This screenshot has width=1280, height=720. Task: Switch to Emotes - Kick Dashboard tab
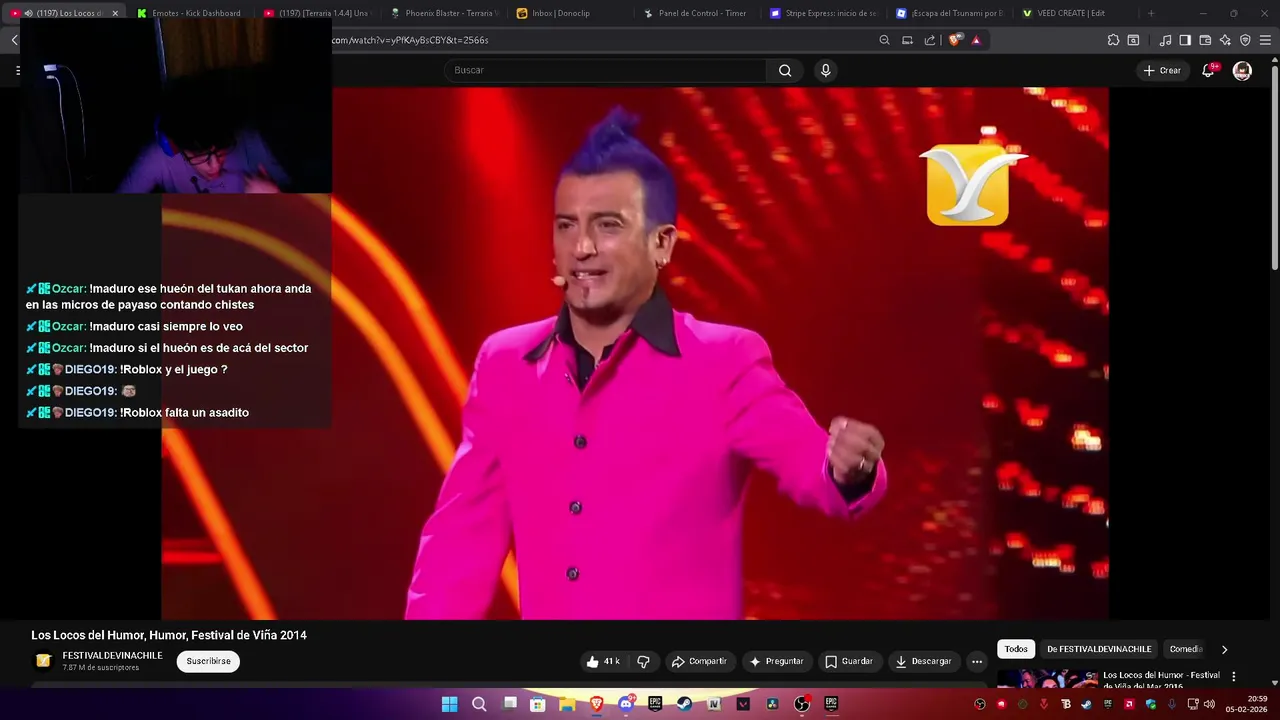click(190, 13)
